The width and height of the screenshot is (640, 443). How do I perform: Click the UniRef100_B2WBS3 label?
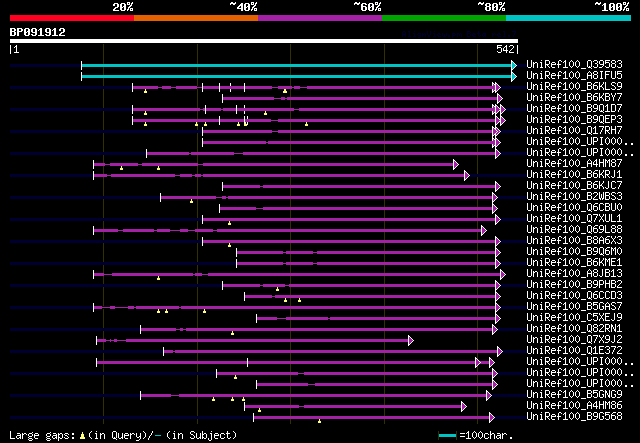coord(574,197)
